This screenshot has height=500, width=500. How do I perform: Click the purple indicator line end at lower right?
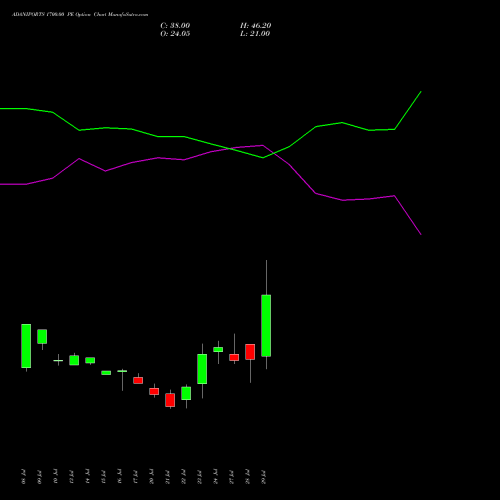pyautogui.click(x=421, y=234)
